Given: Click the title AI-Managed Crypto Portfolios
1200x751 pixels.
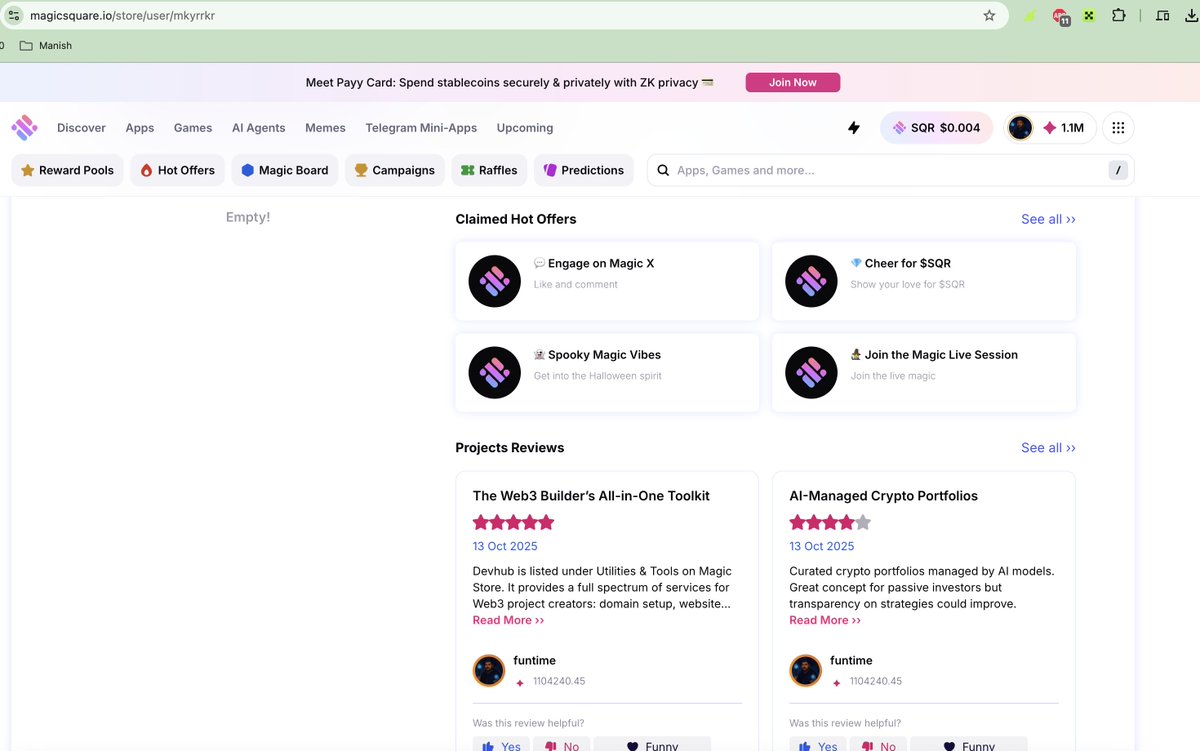Looking at the screenshot, I should 884,496.
